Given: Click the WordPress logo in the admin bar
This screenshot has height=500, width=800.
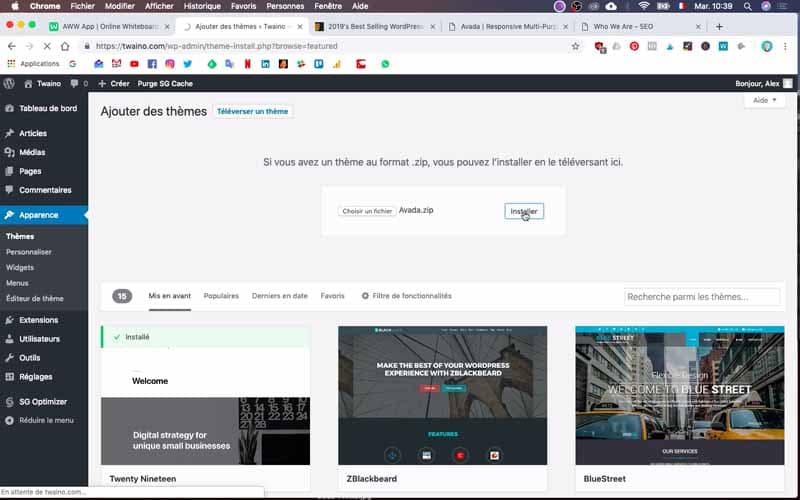Looking at the screenshot, I should coord(9,84).
